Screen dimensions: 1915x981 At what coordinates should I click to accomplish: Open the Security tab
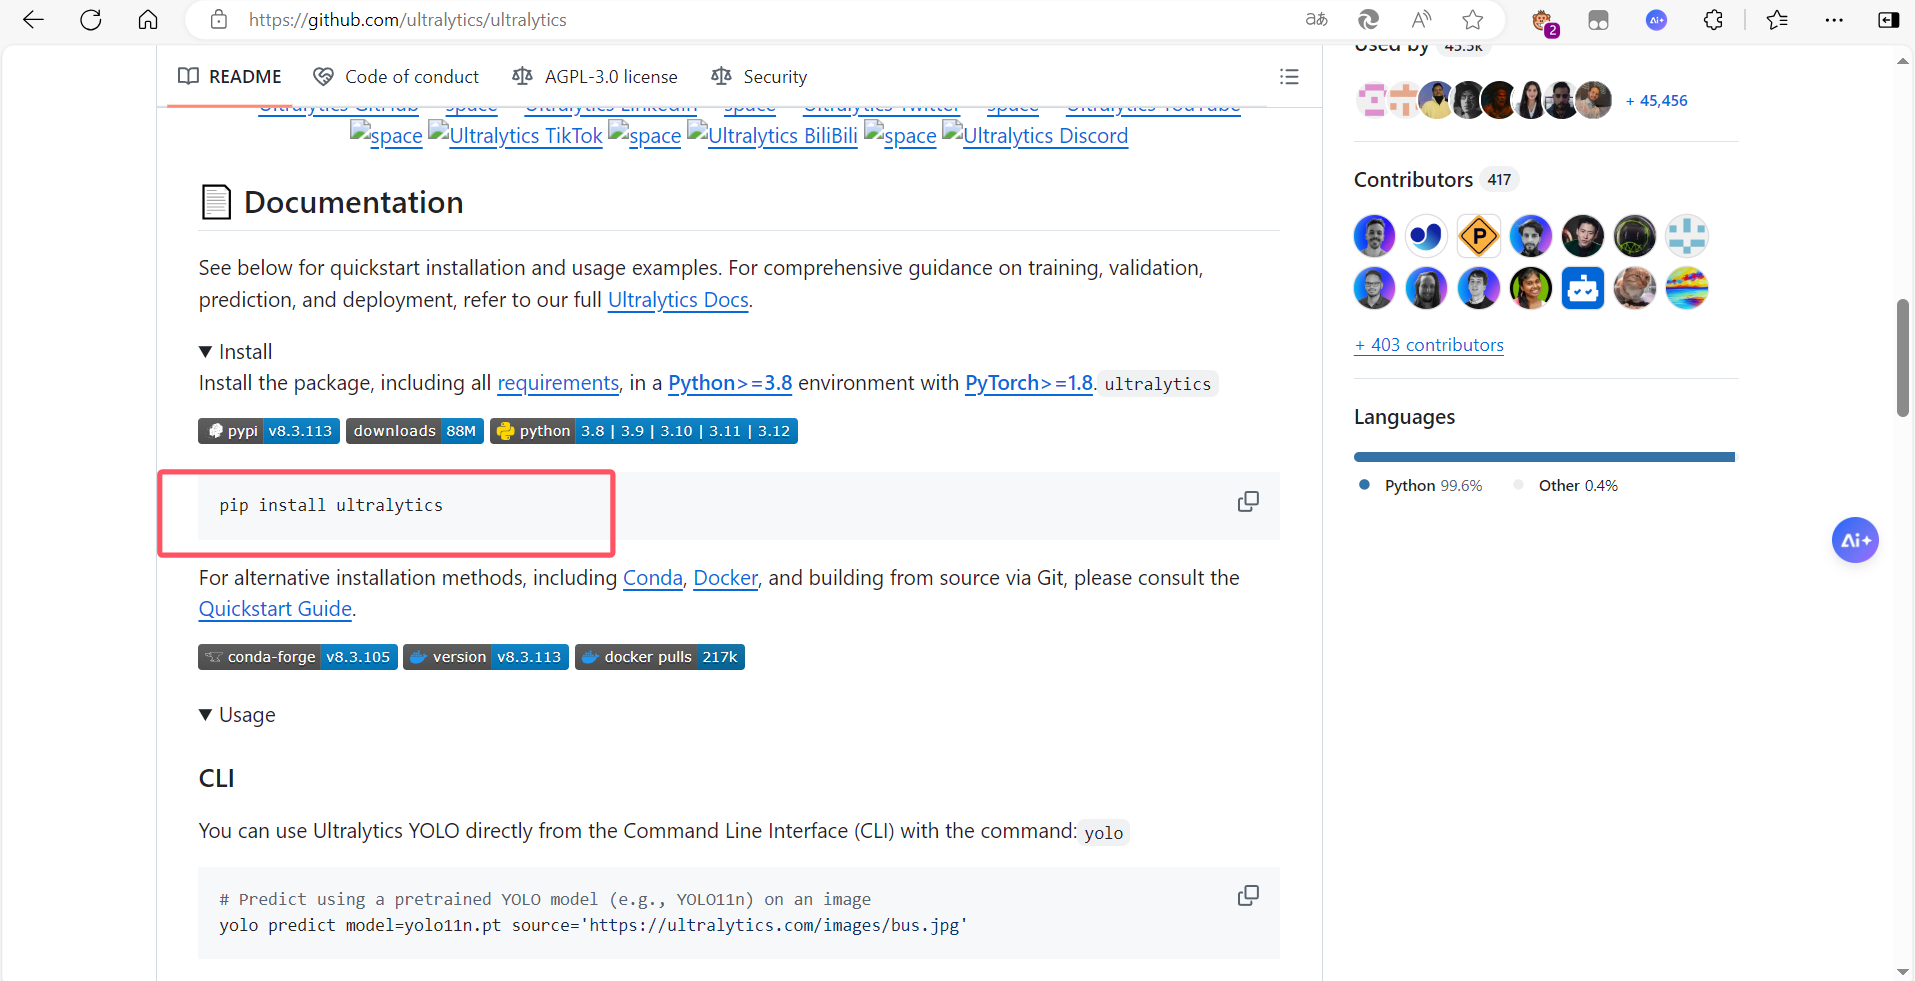click(x=759, y=77)
